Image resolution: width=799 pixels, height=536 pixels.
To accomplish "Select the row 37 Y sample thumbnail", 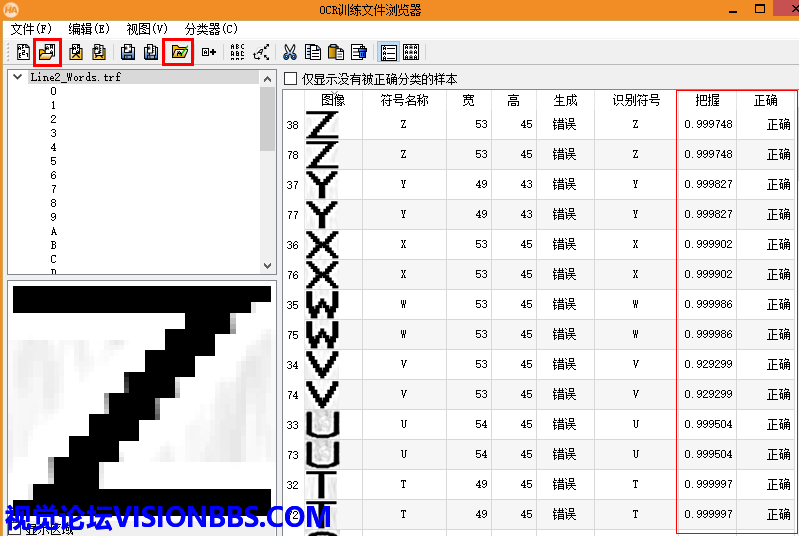I will point(322,184).
